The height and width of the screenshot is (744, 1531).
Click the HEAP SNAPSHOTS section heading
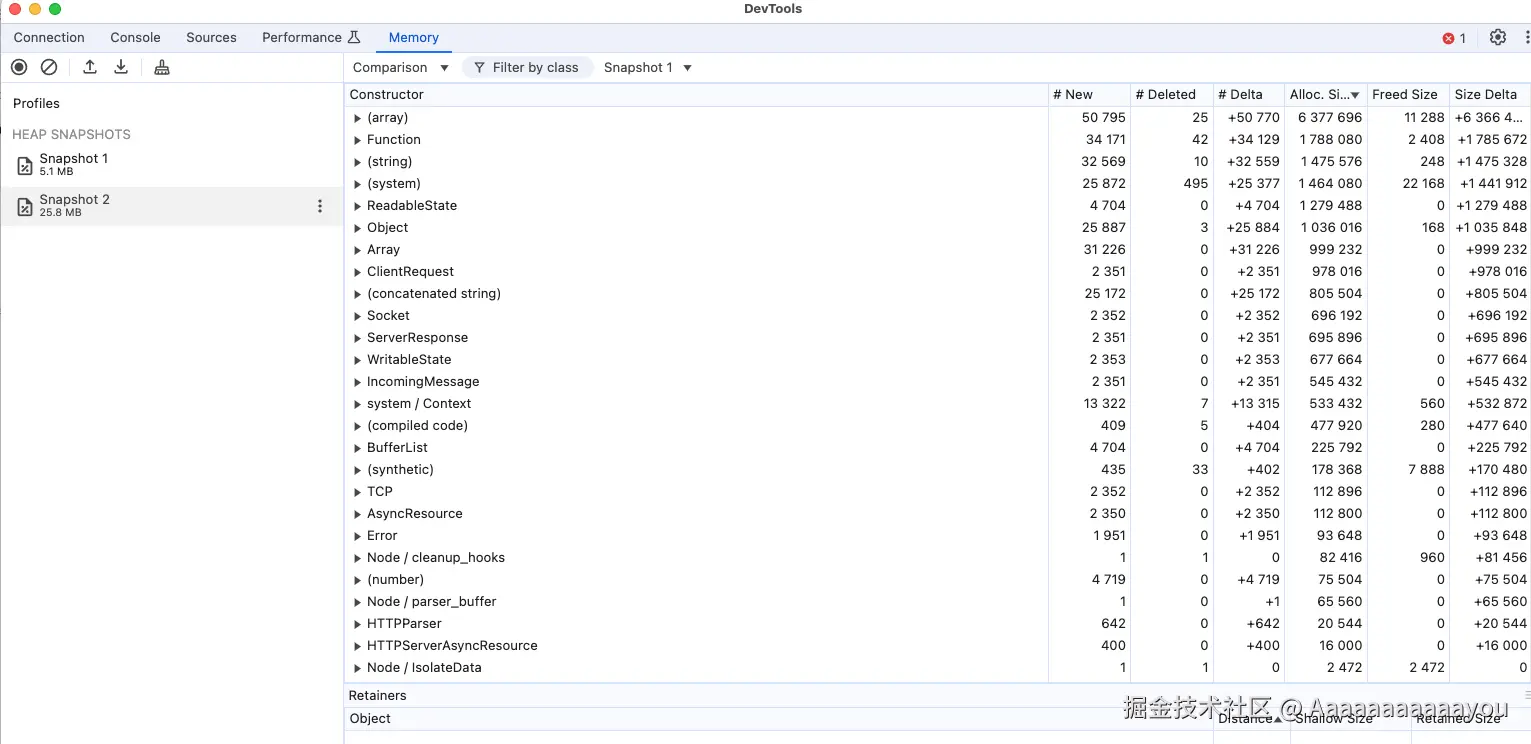[x=71, y=134]
